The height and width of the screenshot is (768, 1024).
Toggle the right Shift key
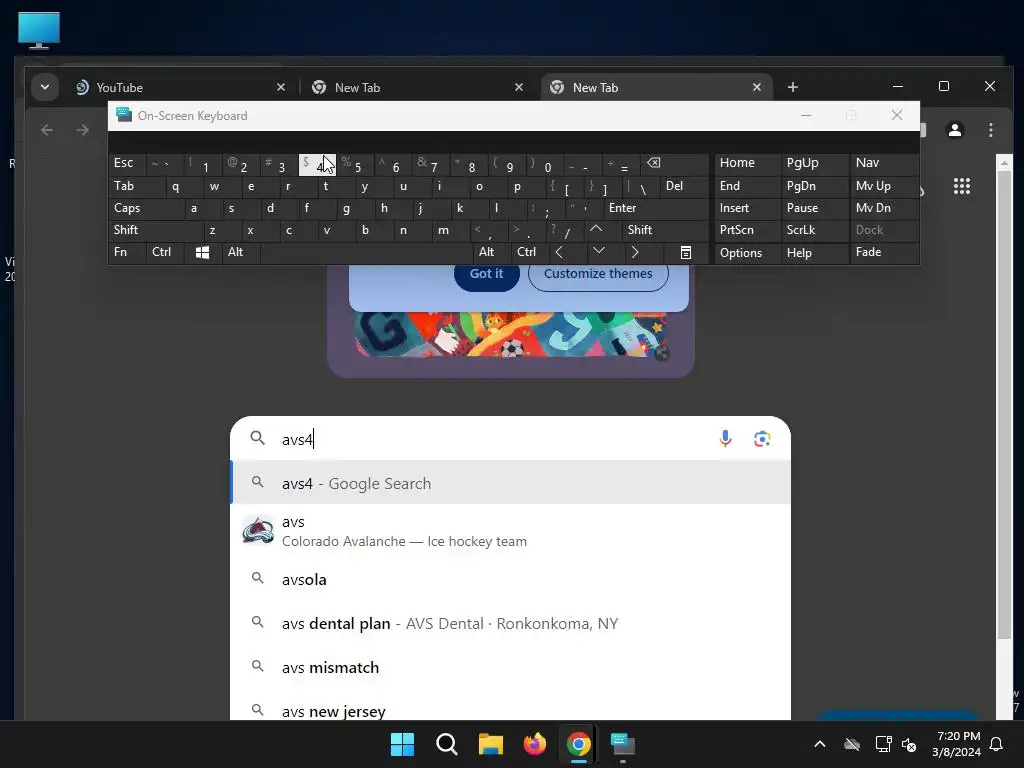click(665, 230)
